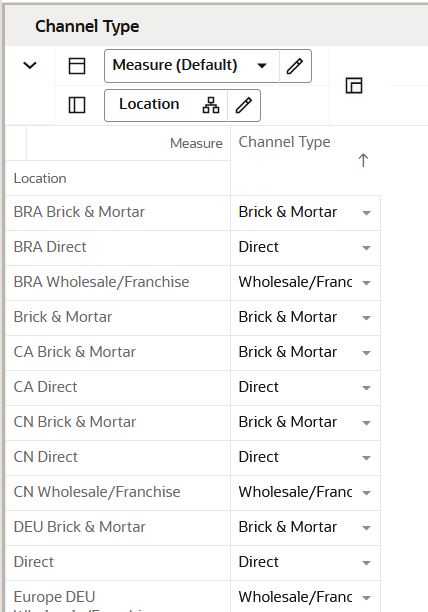This screenshot has height=612, width=428.
Task: Open dropdown for DEU Brick & Mortar row
Action: [x=366, y=528]
